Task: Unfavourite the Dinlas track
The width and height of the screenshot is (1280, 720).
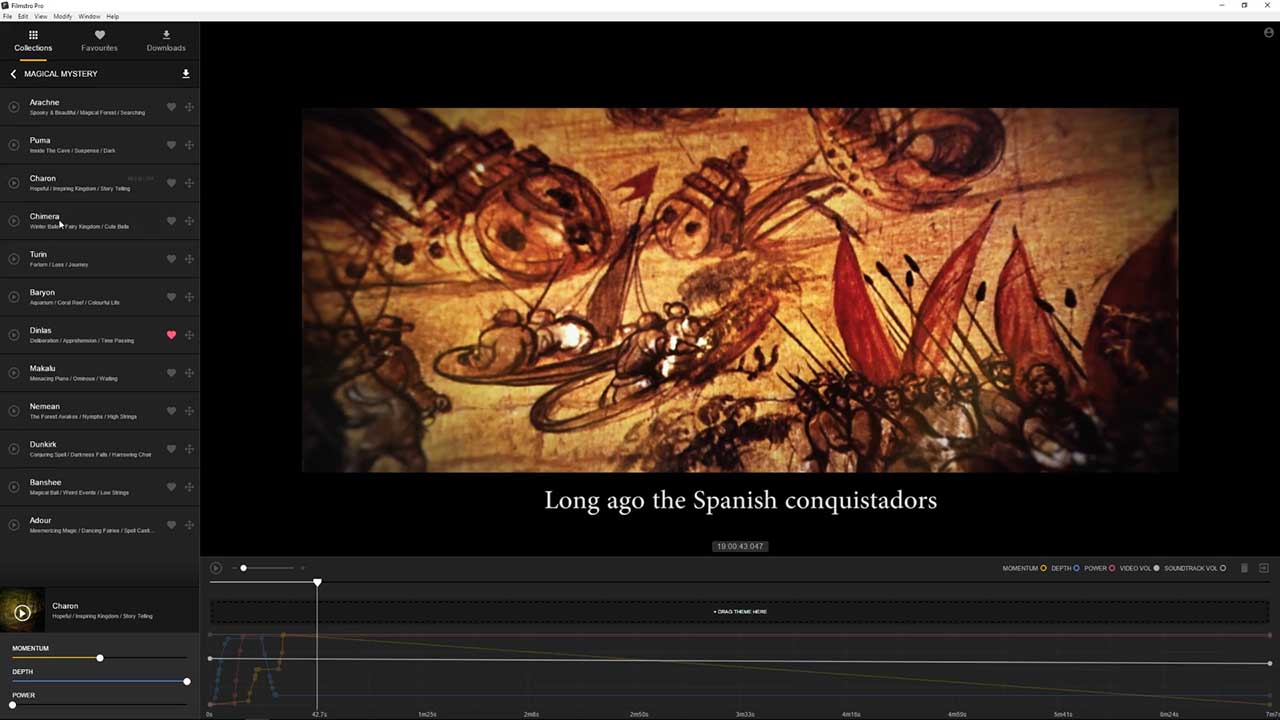Action: (171, 334)
